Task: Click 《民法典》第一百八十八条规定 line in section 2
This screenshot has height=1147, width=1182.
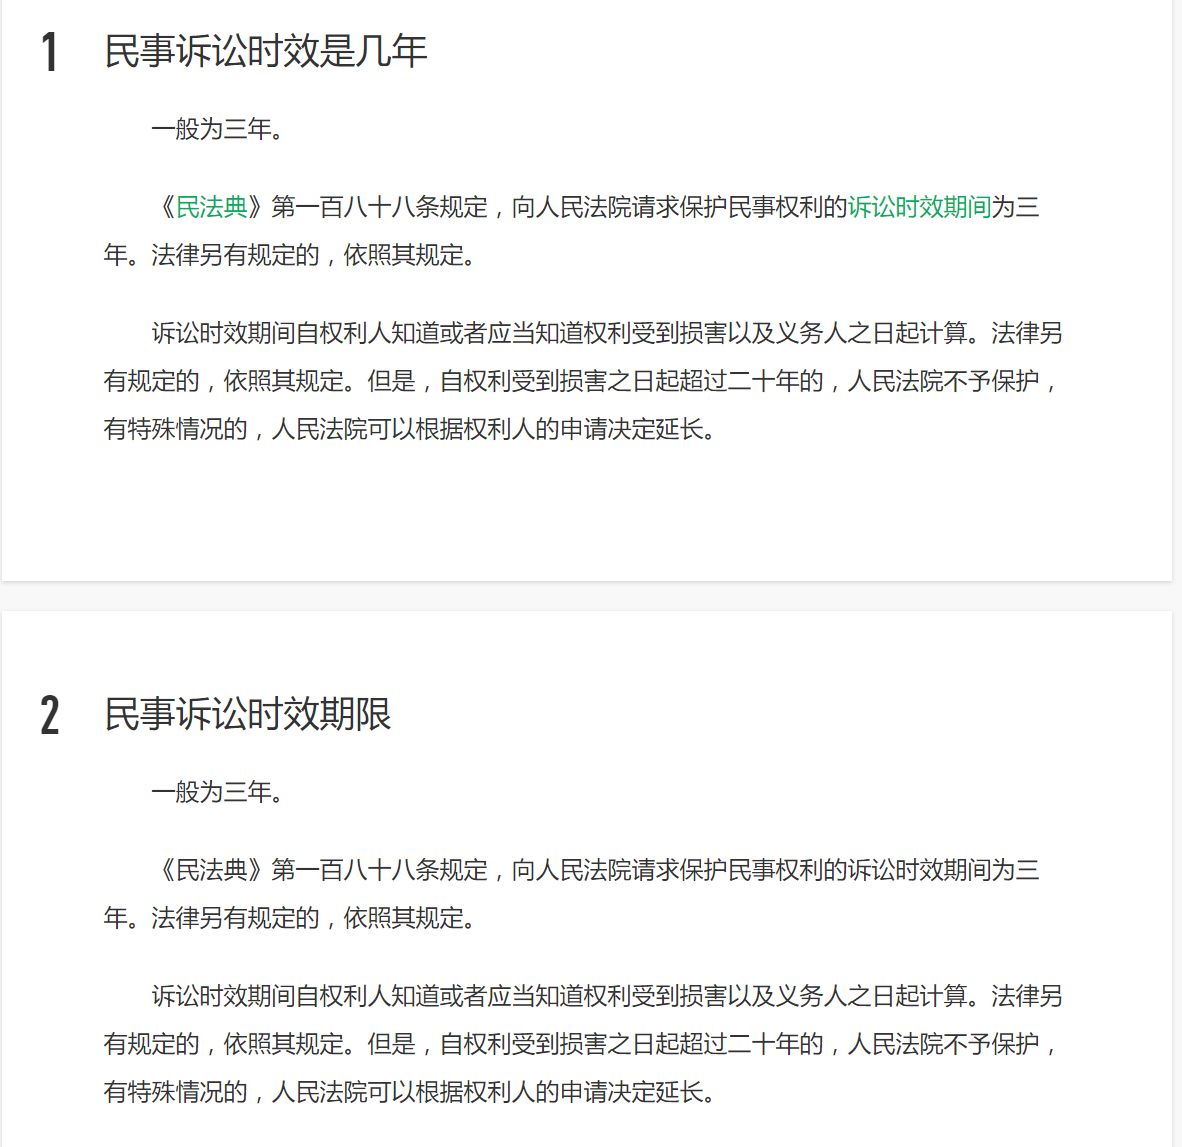Action: [x=596, y=870]
